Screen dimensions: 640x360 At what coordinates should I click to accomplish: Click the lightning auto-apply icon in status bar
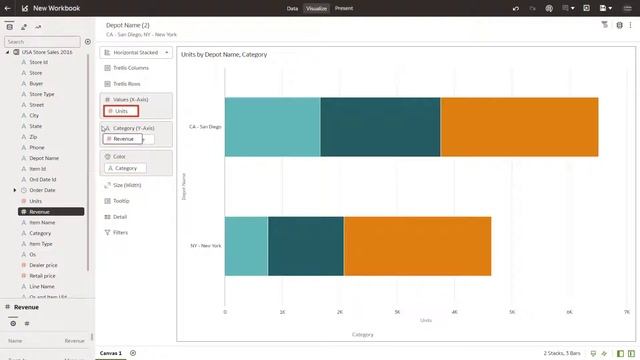pyautogui.click(x=604, y=353)
